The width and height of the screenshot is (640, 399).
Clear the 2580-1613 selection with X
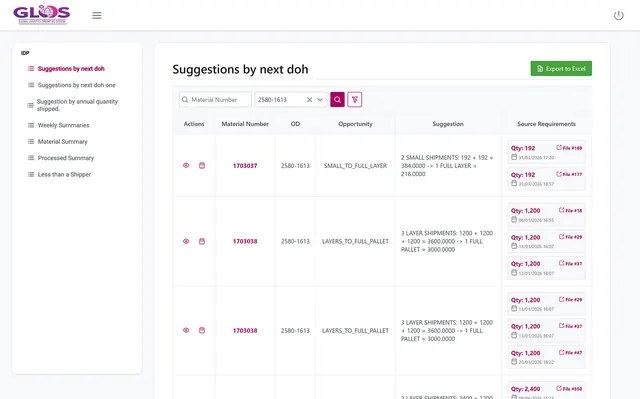pyautogui.click(x=309, y=100)
